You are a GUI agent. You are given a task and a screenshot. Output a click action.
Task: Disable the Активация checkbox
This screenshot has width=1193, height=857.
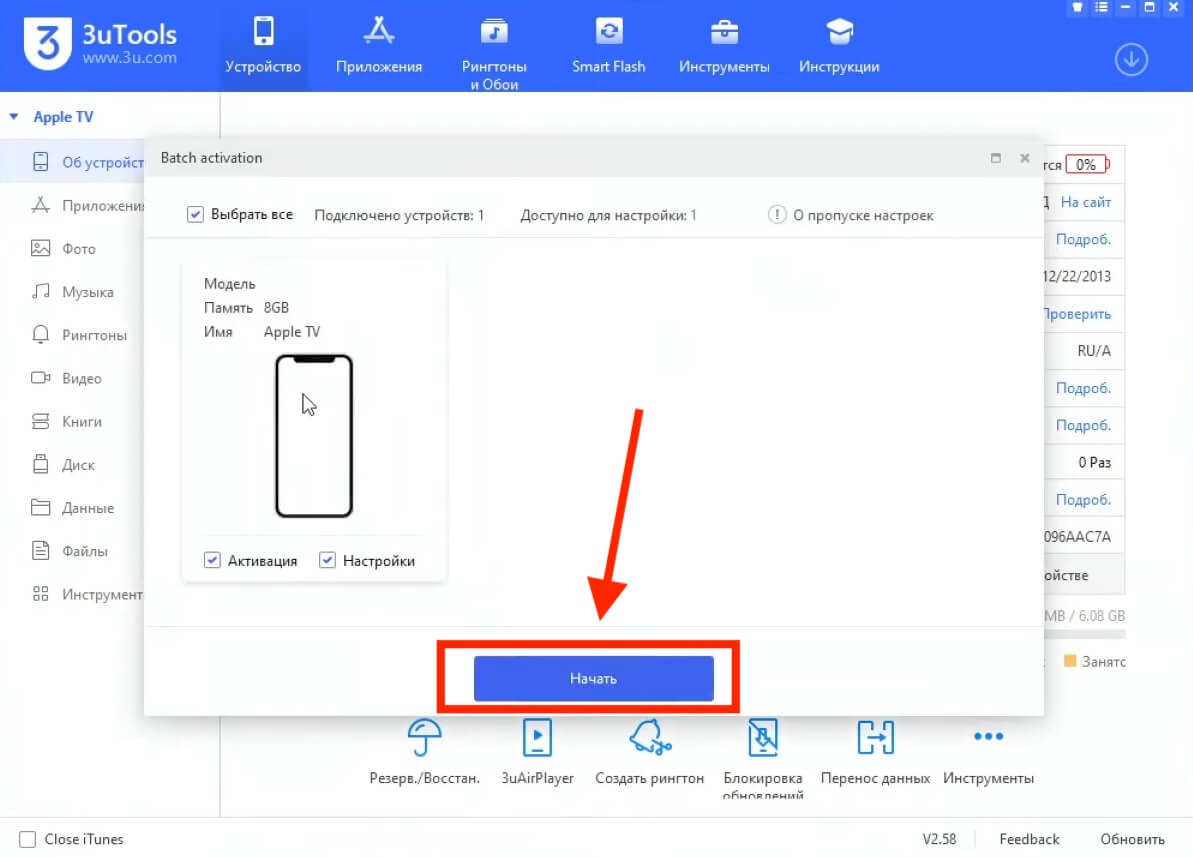pyautogui.click(x=212, y=560)
